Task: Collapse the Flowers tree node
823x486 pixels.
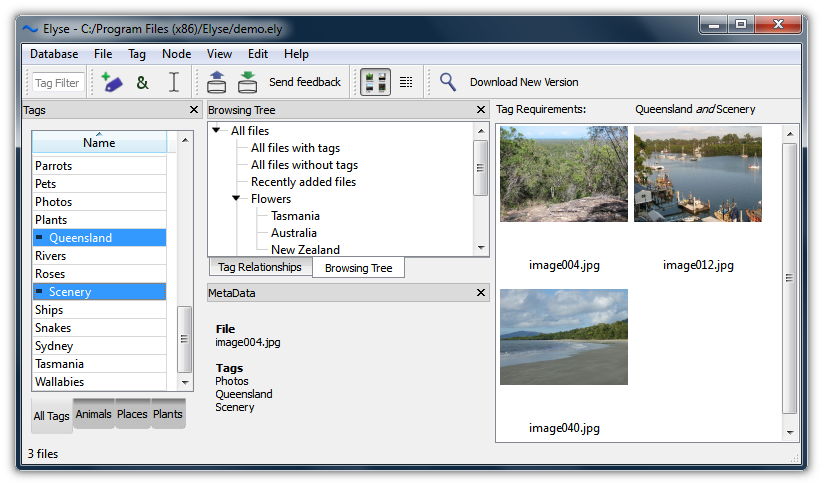Action: (x=237, y=199)
